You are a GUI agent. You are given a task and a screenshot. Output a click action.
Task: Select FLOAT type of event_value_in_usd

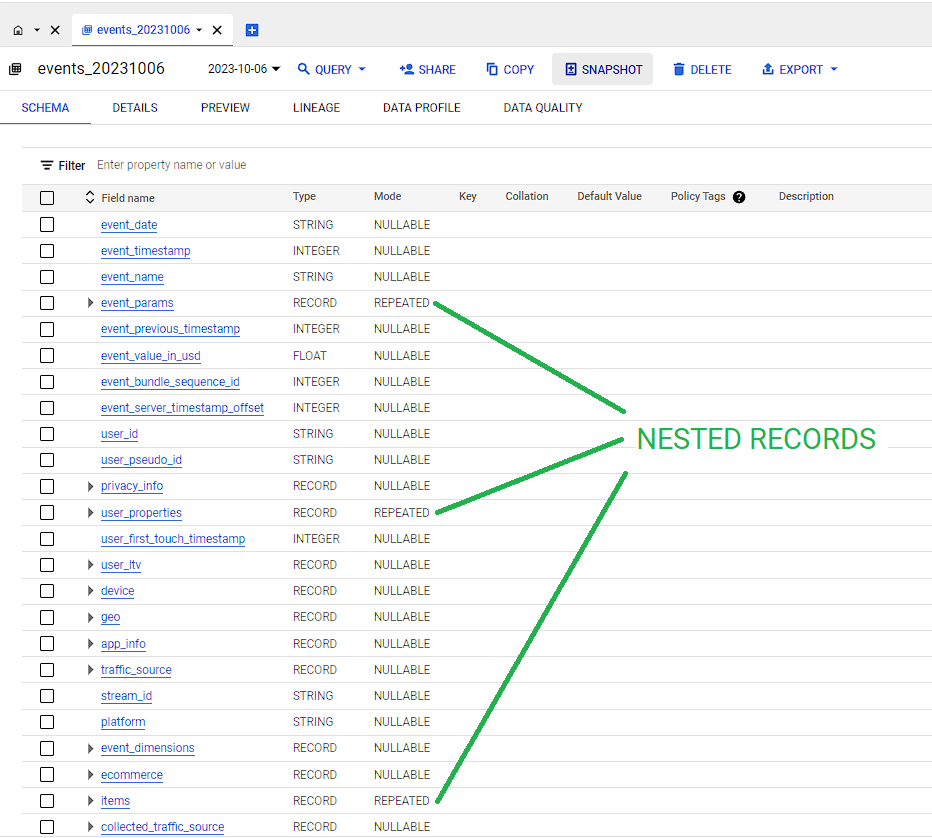(310, 355)
